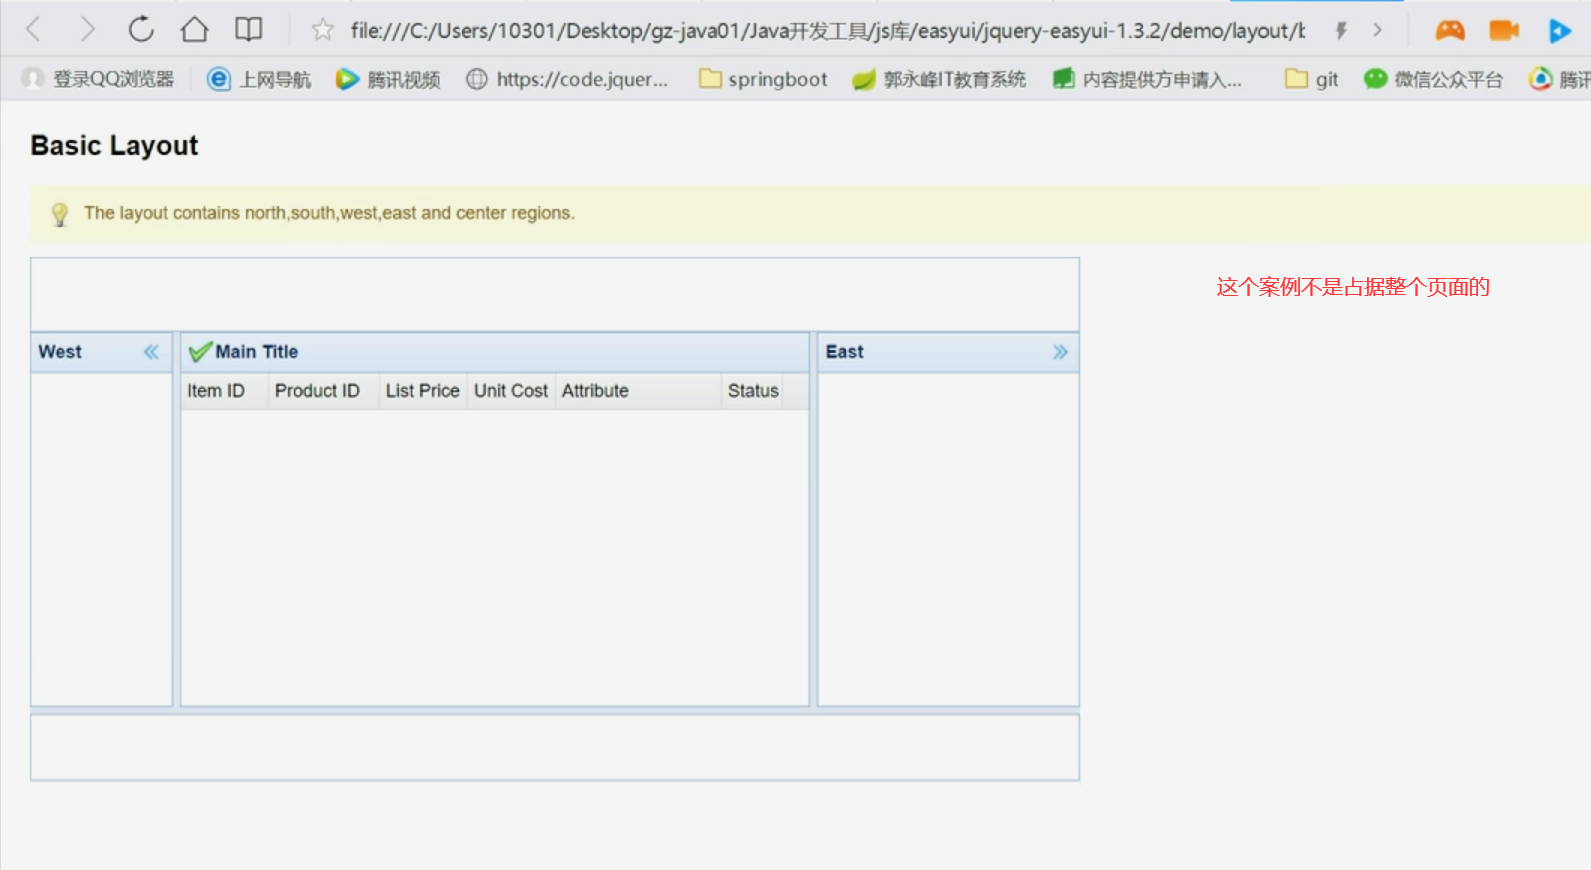Open the 微信公众平台 bookmark
This screenshot has height=870, width=1591.
[x=1433, y=79]
